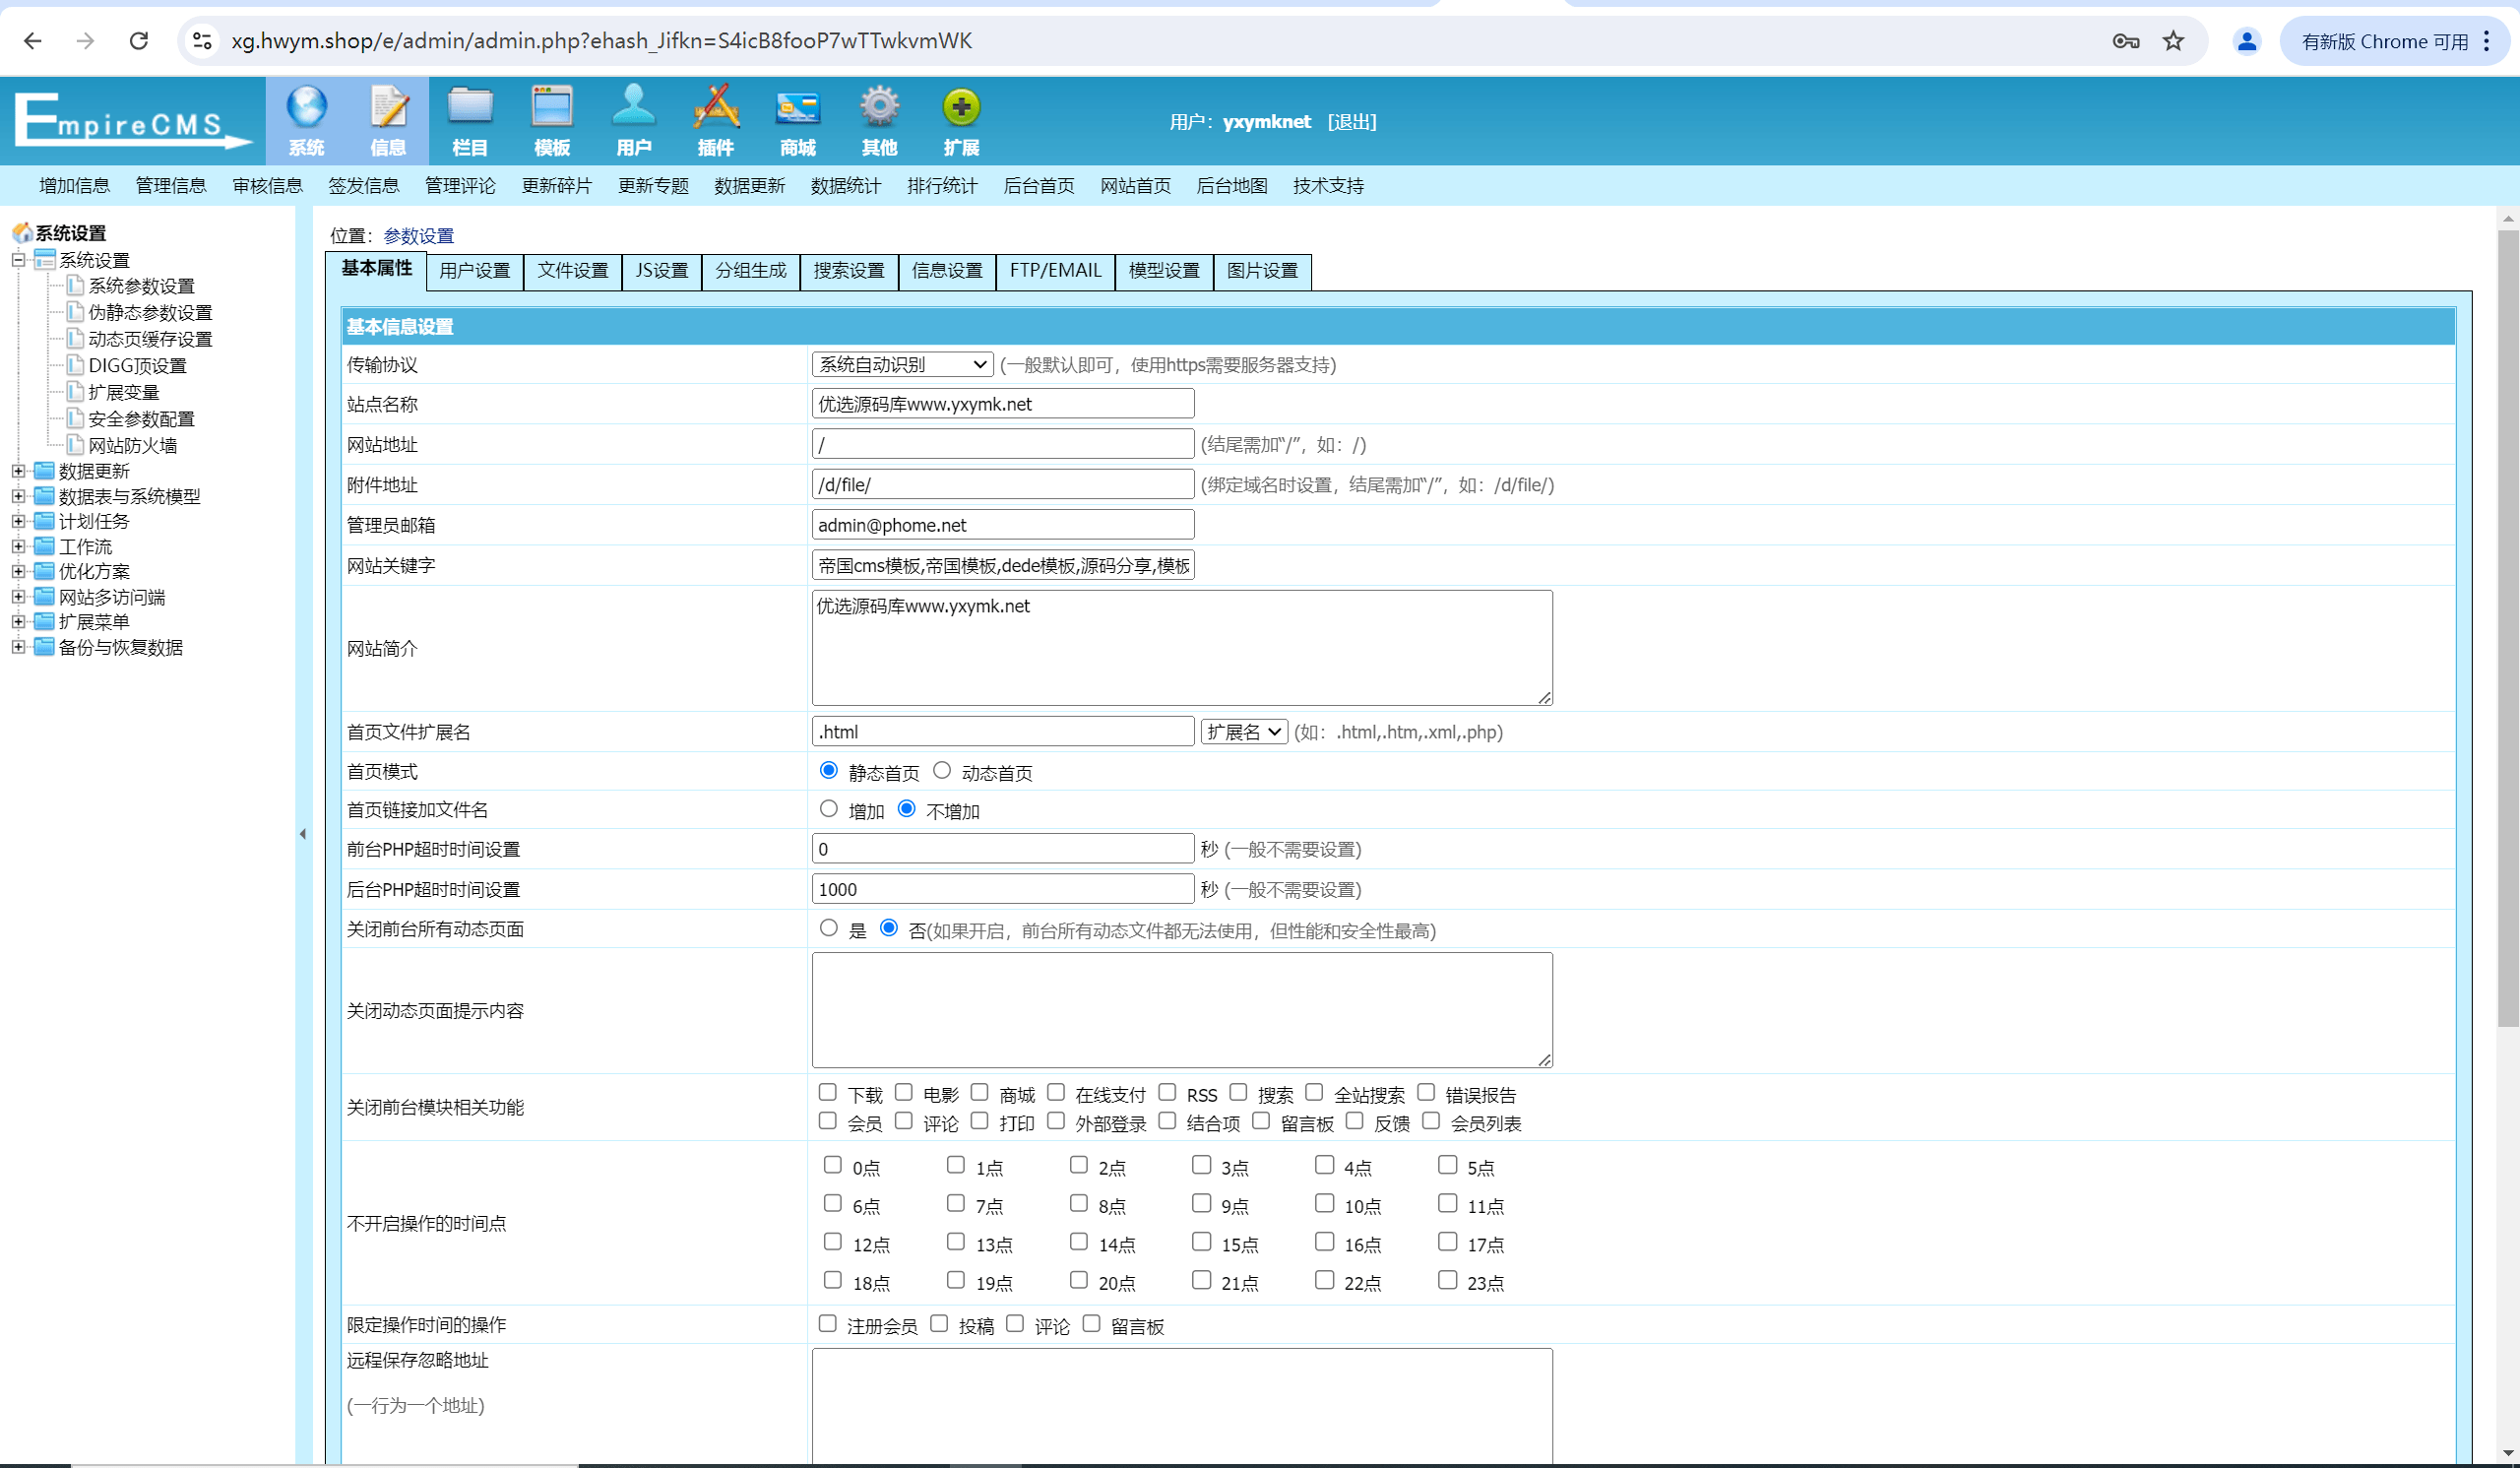This screenshot has width=2520, height=1468.
Task: Check the 留言板 module checkbox in module row
Action: click(1261, 1121)
